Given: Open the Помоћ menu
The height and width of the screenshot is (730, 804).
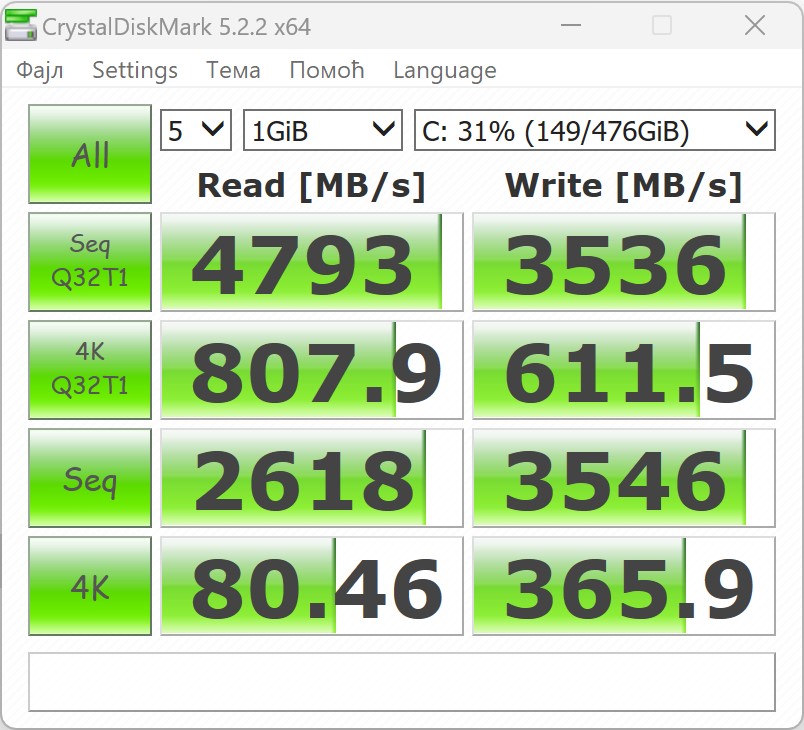Looking at the screenshot, I should (327, 70).
